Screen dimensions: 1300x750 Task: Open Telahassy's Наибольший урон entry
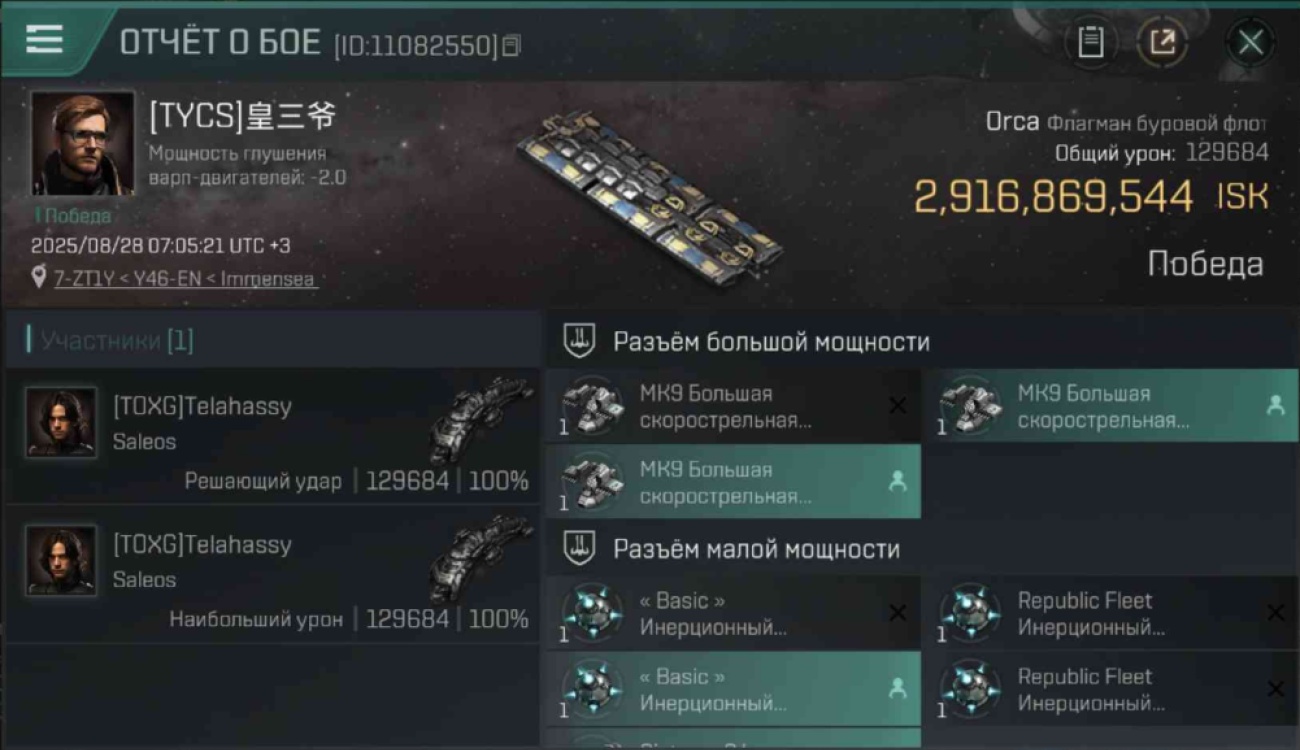272,573
